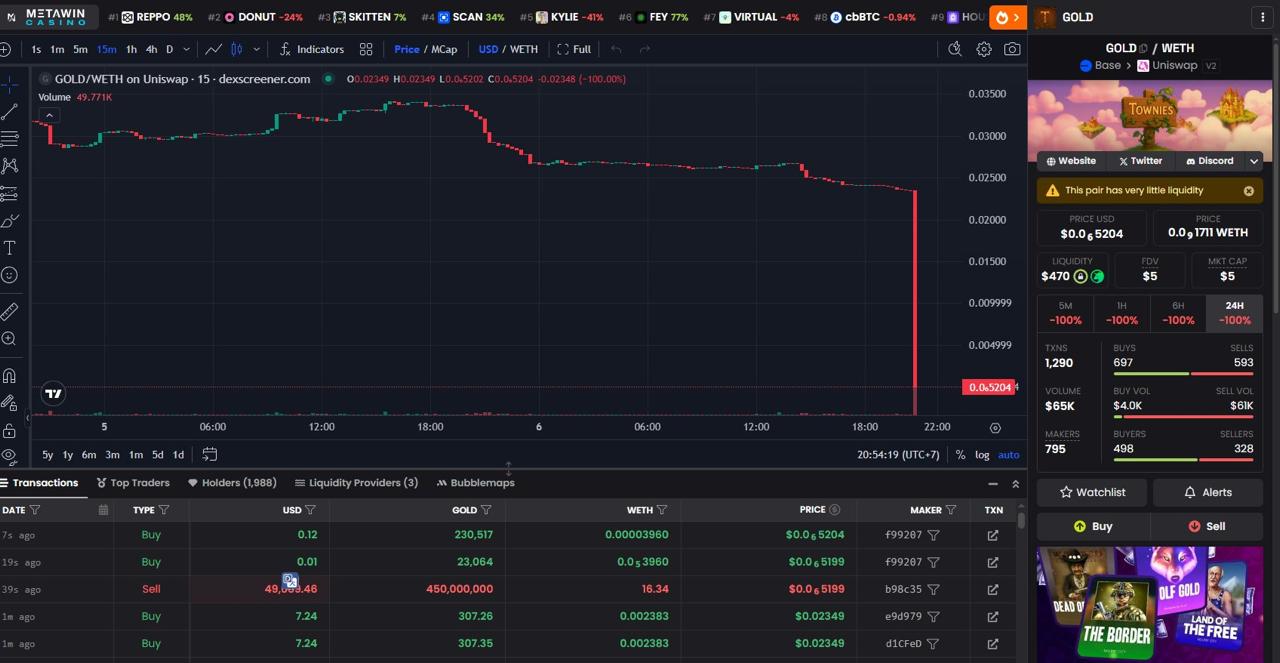1280x663 pixels.
Task: Take a chart snapshot with camera icon
Action: tap(1012, 49)
